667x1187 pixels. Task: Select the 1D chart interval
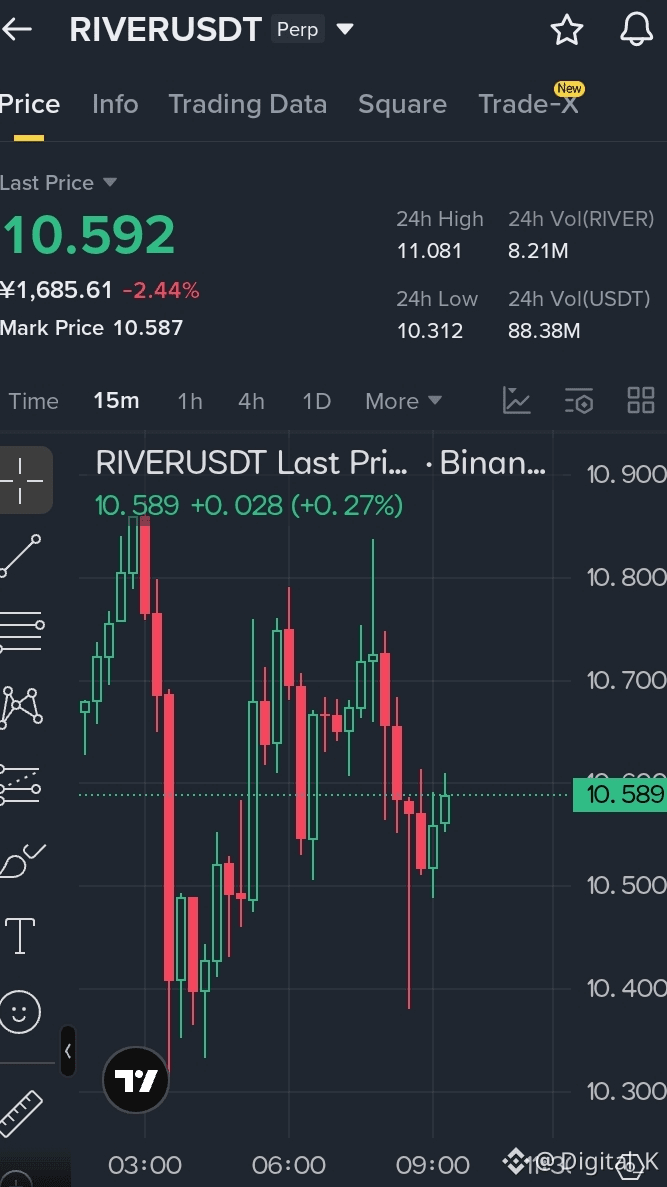[x=316, y=400]
